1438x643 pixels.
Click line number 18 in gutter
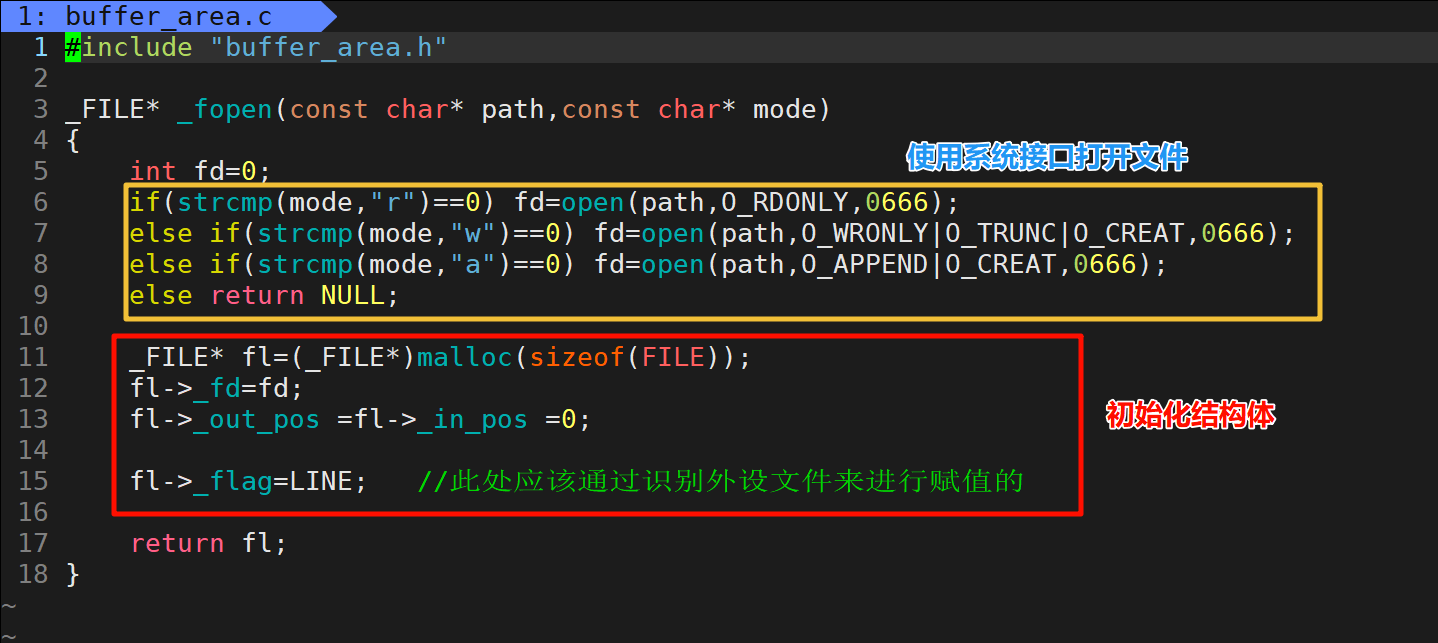point(33,574)
